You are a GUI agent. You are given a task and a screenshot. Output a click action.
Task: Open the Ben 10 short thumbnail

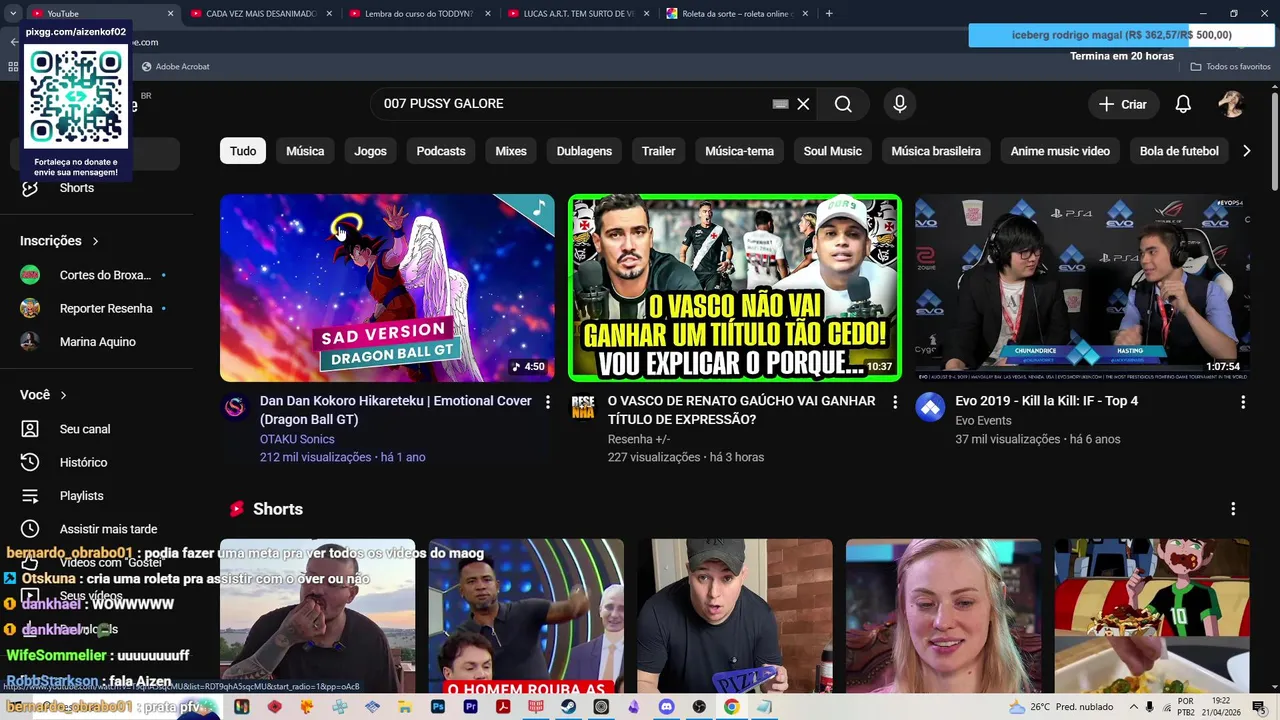click(1152, 616)
